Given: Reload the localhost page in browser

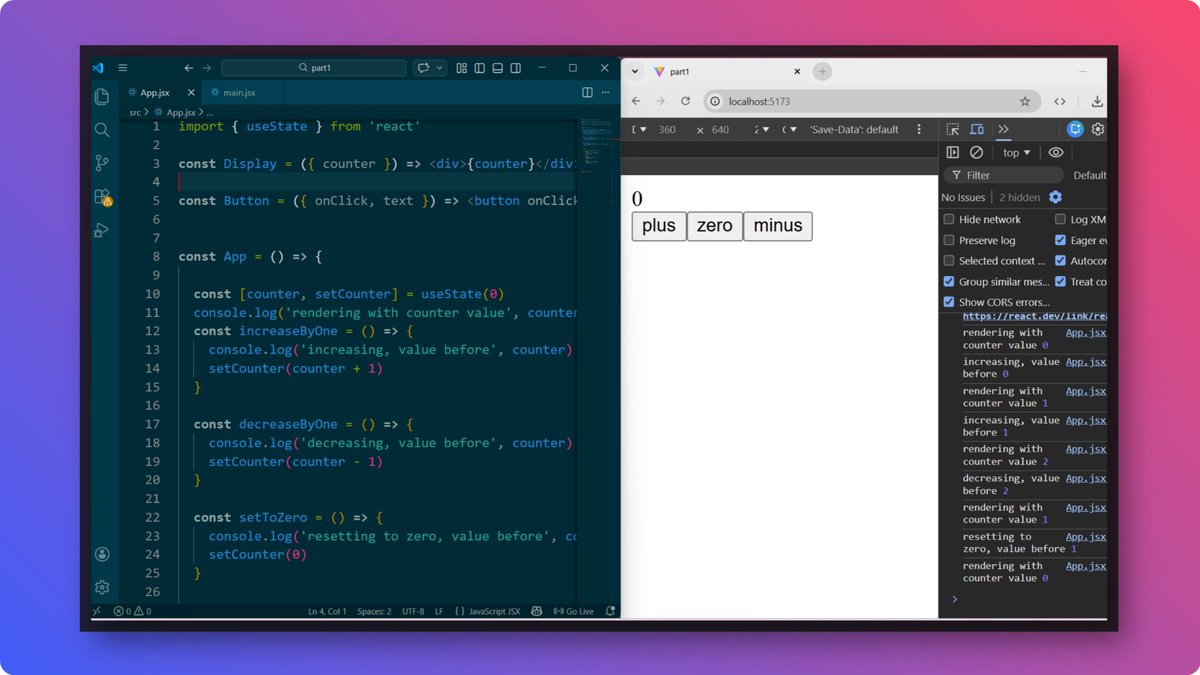Looking at the screenshot, I should 685,101.
